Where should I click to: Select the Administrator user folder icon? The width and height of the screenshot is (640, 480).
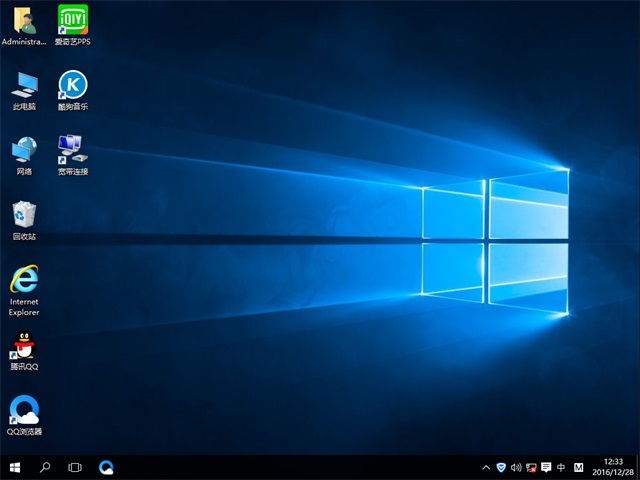tap(24, 20)
